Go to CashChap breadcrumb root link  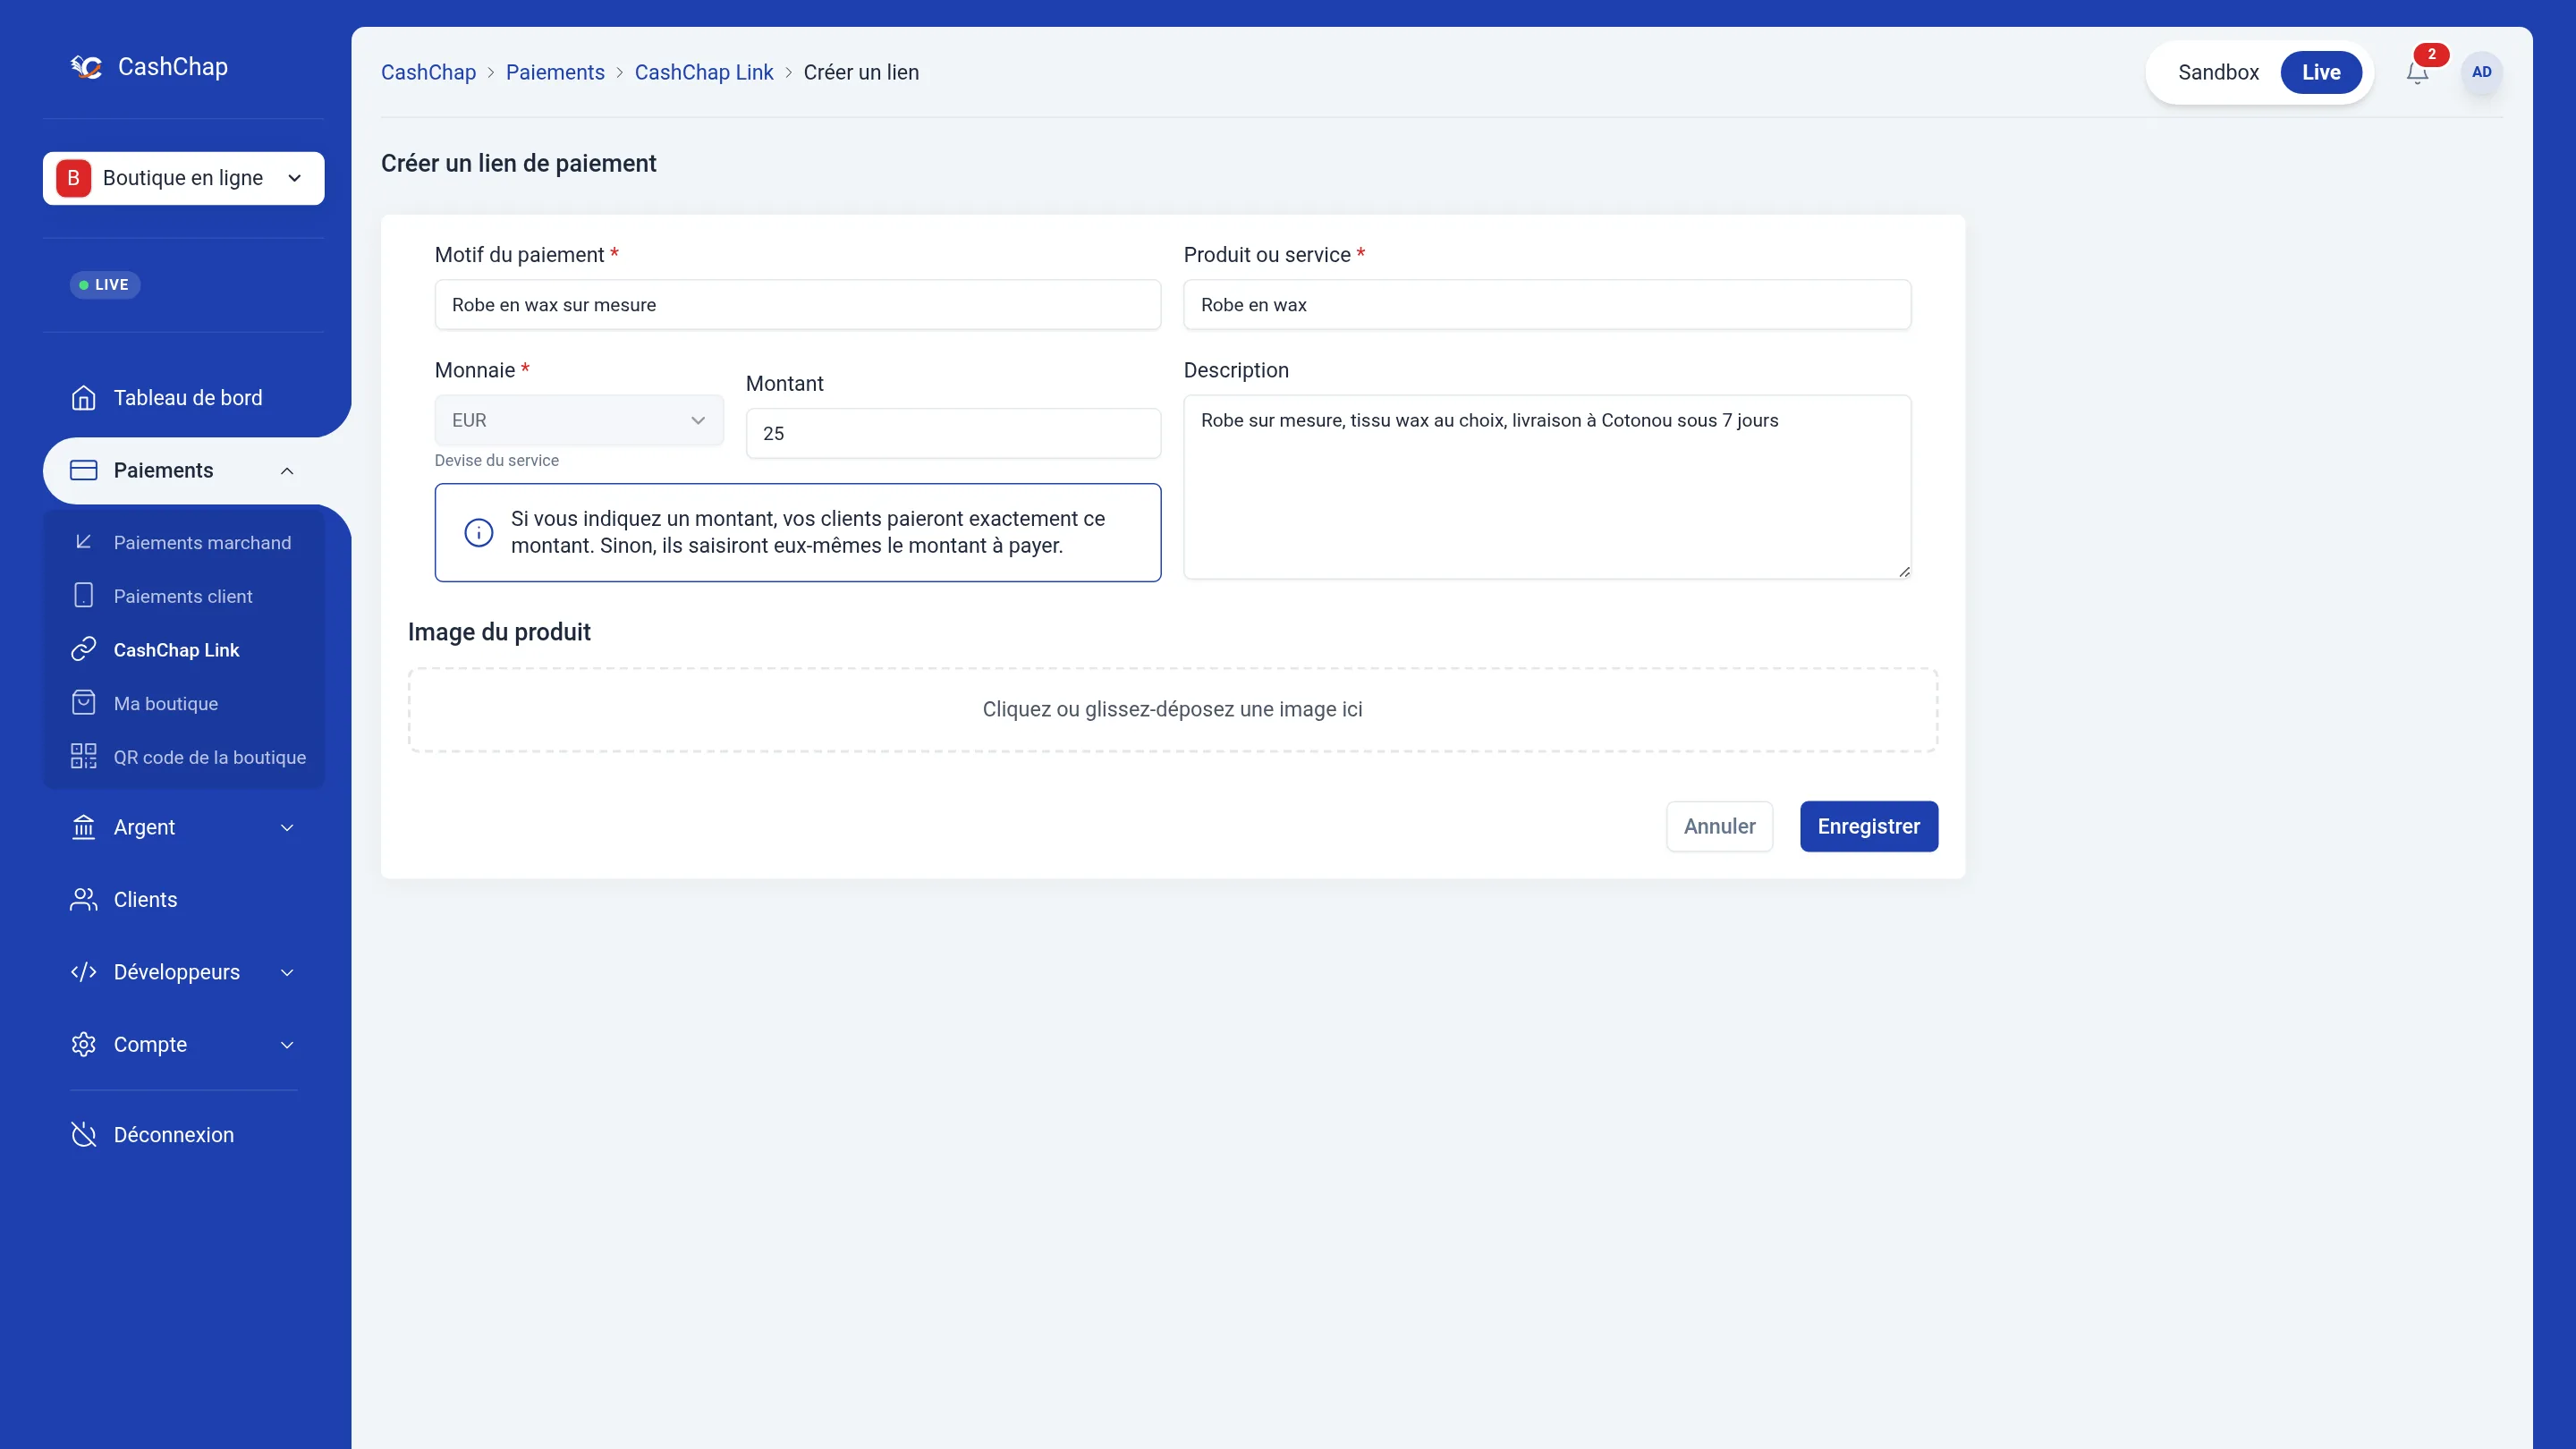click(x=428, y=72)
